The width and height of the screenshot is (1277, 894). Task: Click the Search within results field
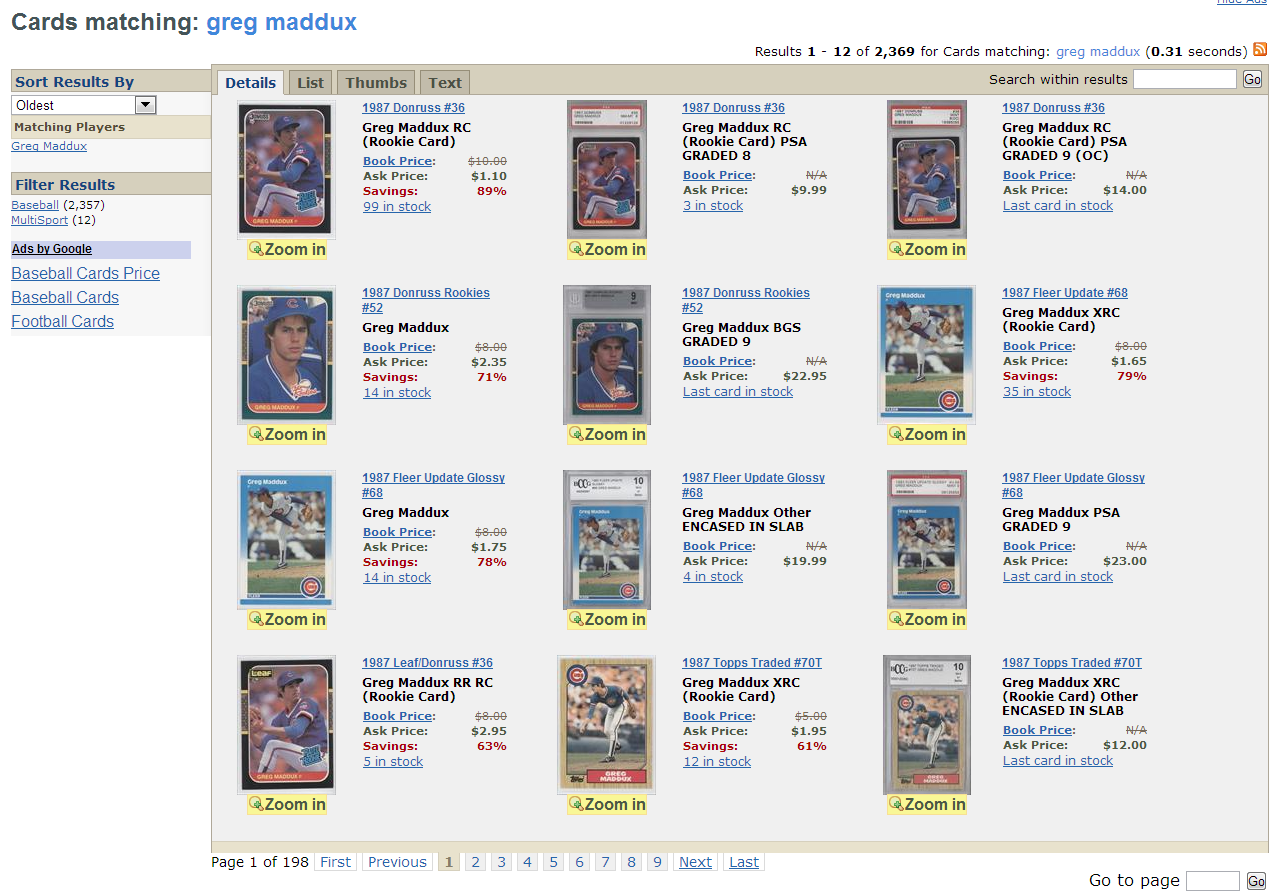click(1185, 79)
